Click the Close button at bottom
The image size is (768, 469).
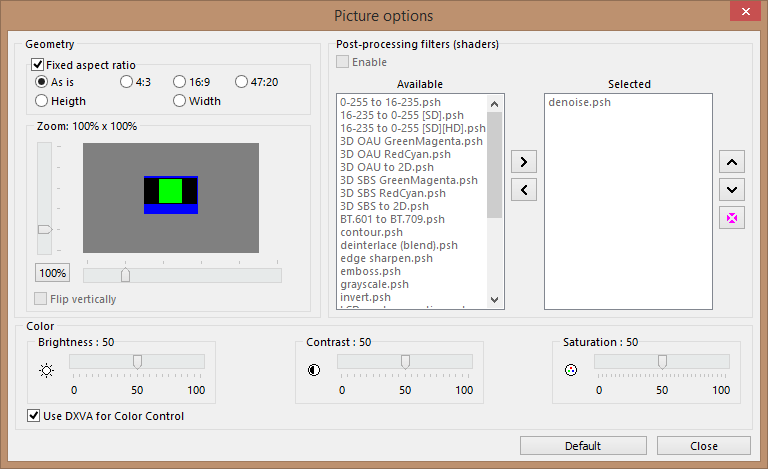click(703, 445)
